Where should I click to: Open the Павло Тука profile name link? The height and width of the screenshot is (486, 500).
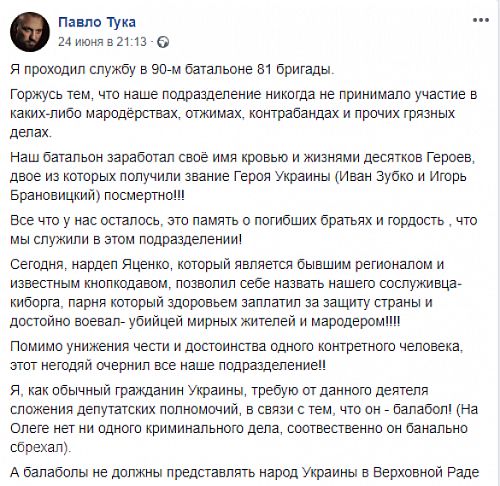click(97, 22)
